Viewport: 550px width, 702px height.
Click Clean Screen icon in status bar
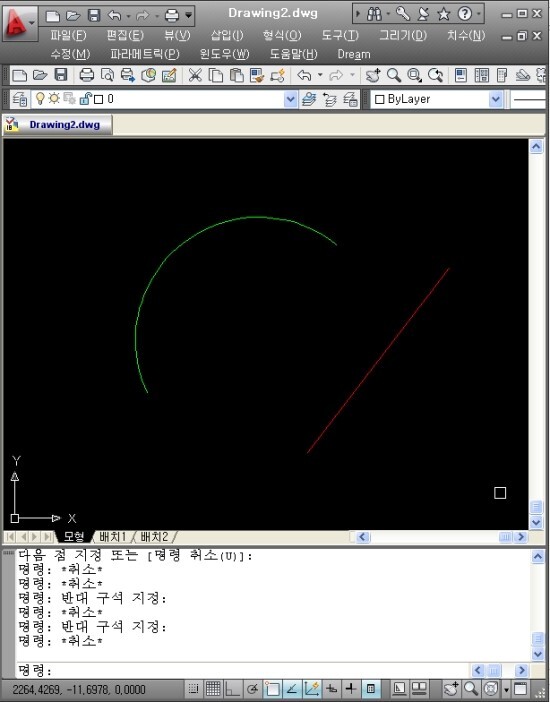521,689
